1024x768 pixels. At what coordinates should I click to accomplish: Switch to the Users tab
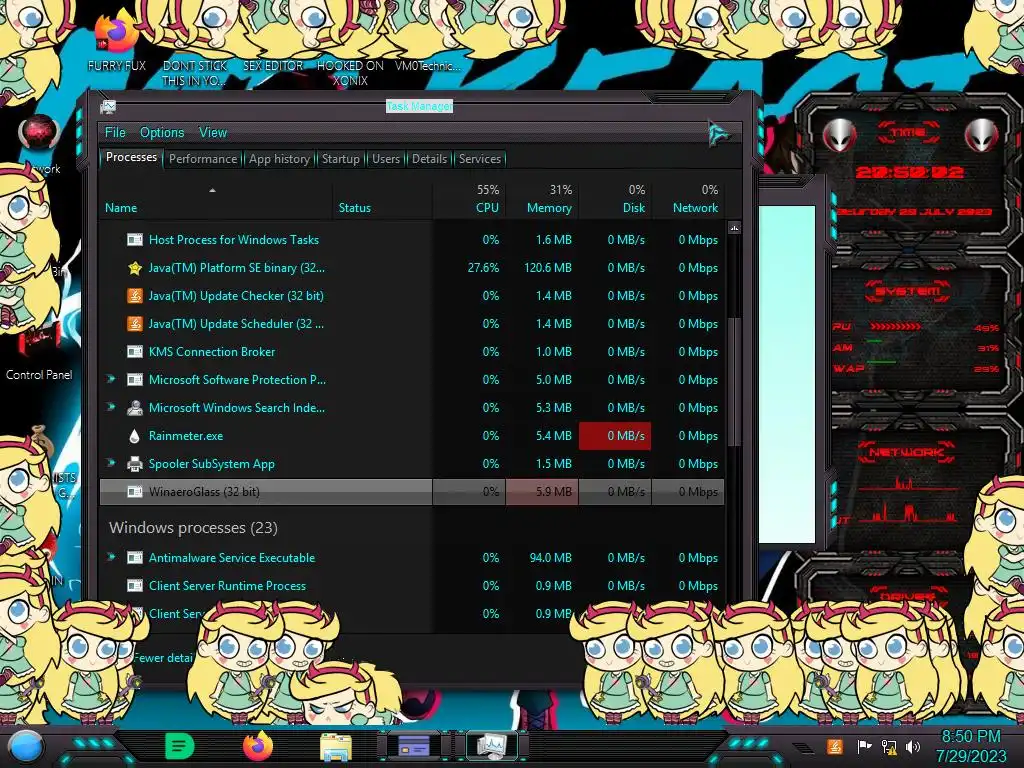click(x=386, y=159)
